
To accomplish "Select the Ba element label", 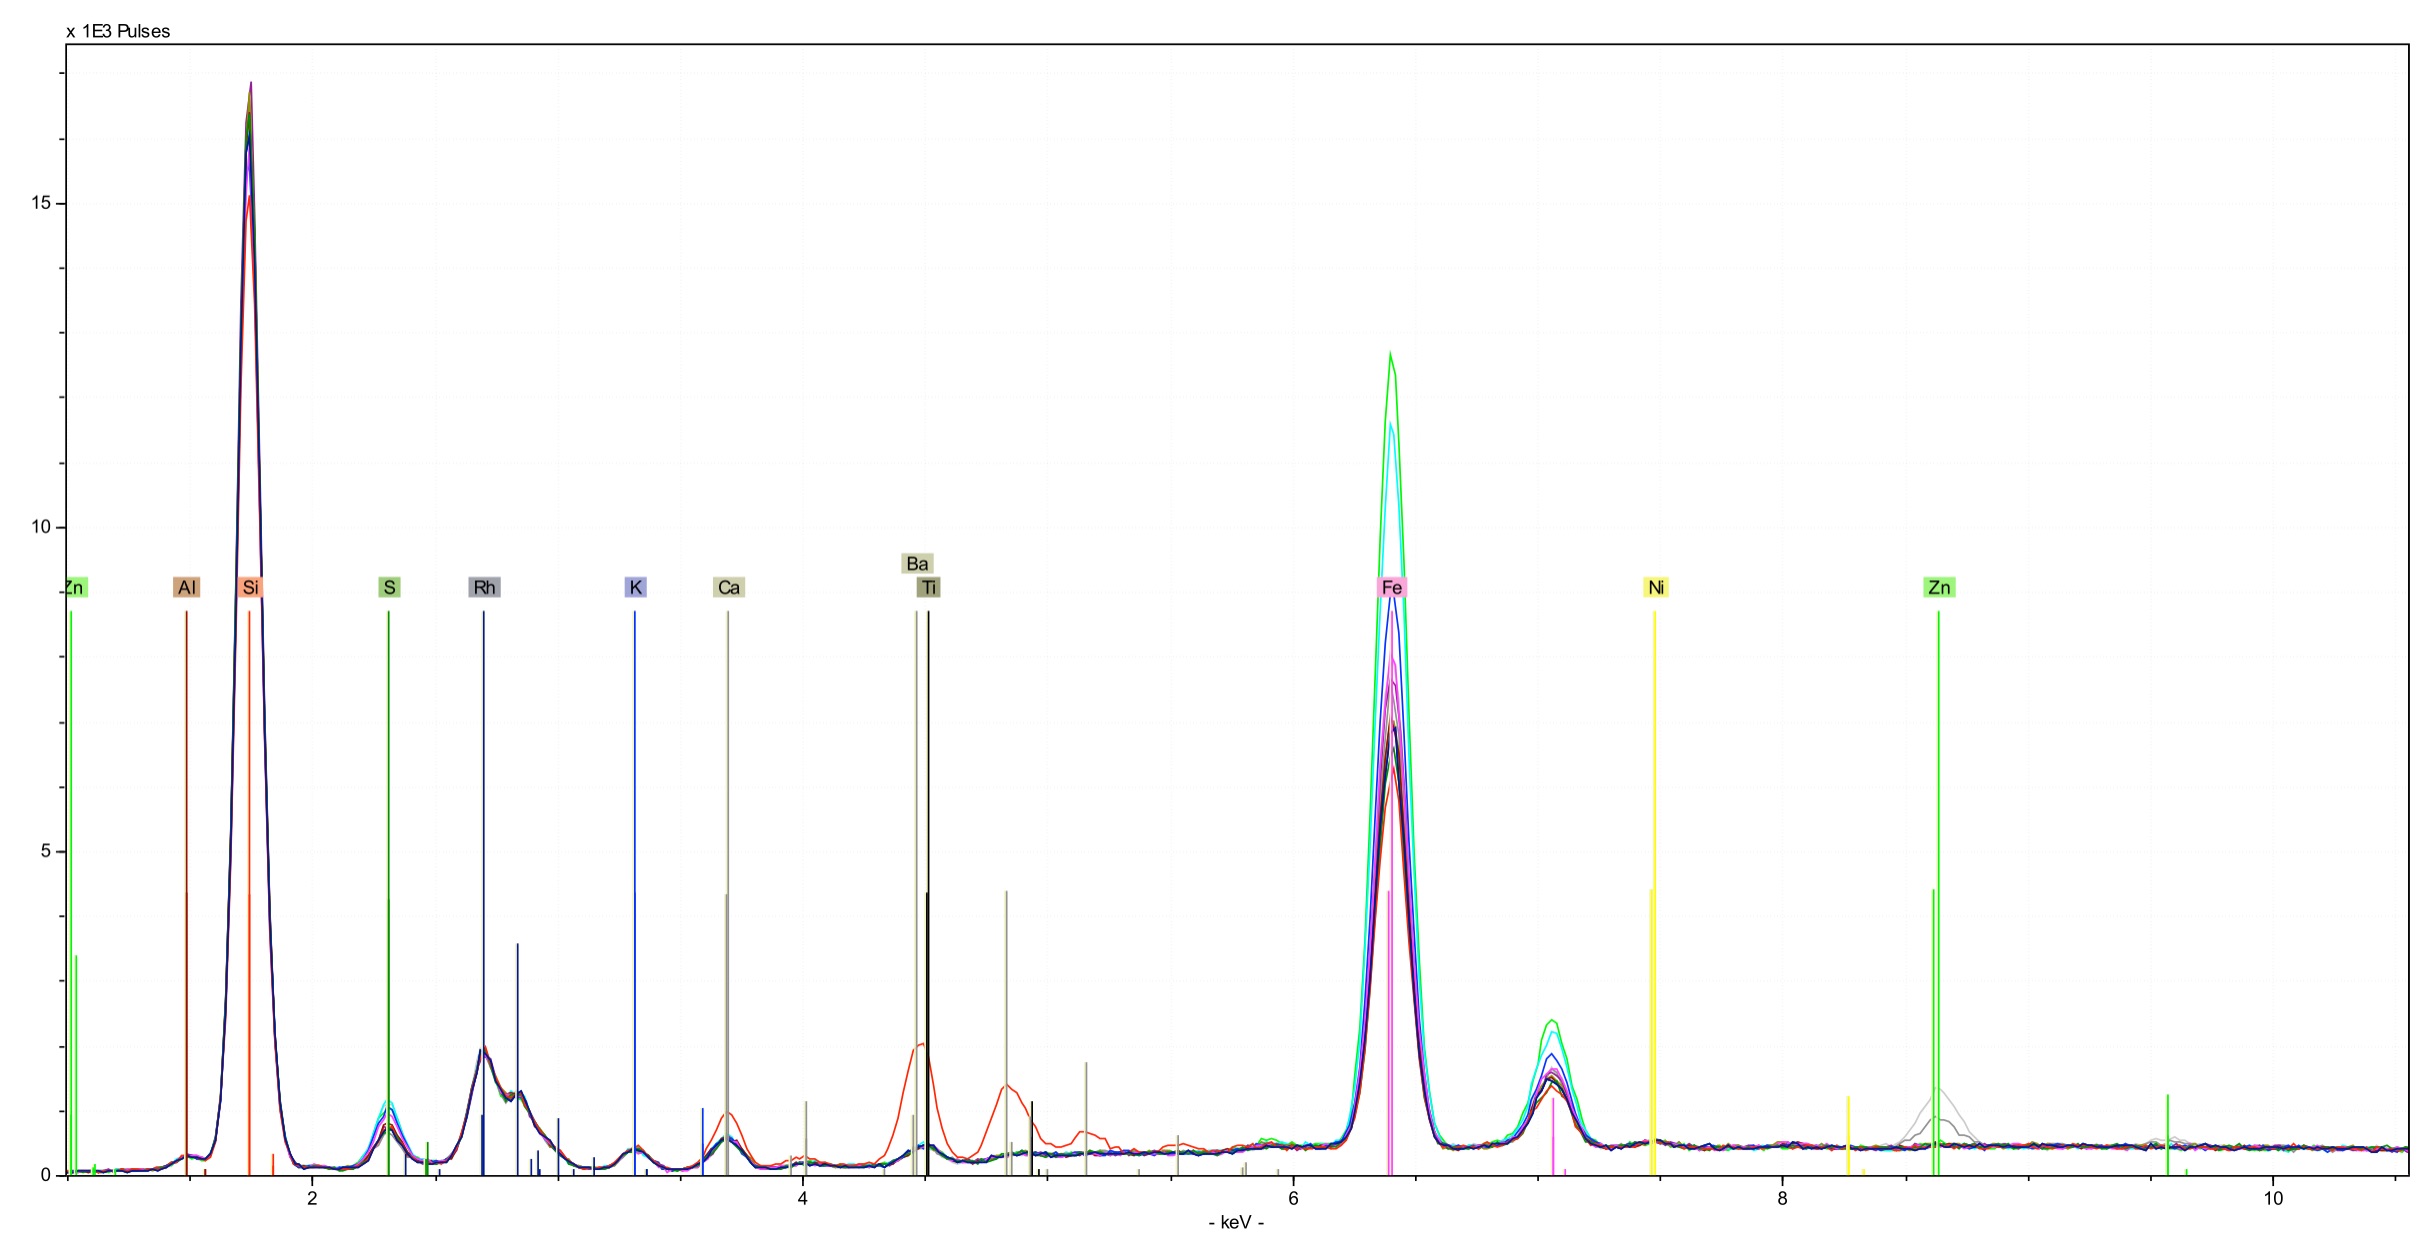I will (916, 563).
